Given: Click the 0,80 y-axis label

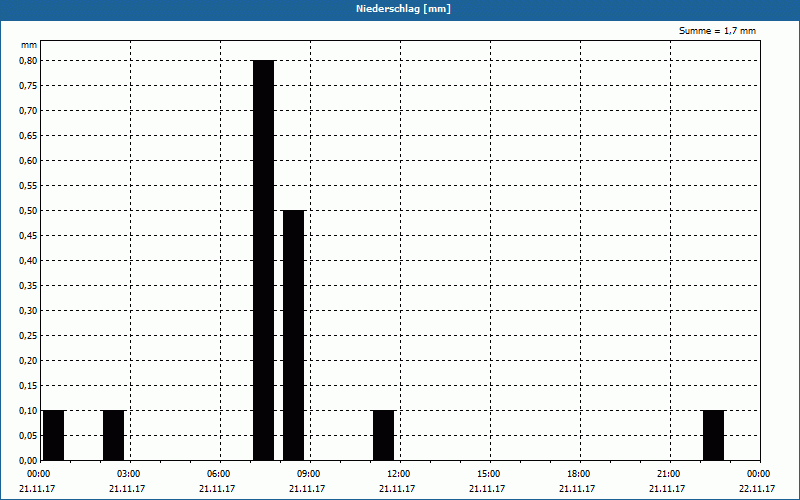Looking at the screenshot, I should [x=28, y=61].
